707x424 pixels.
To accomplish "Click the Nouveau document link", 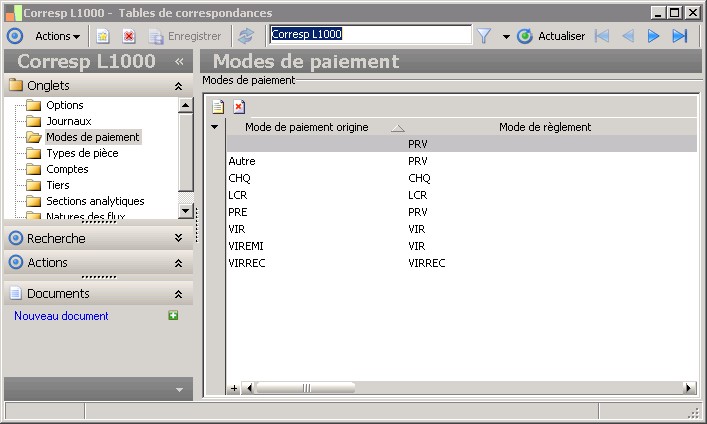I will pos(61,316).
